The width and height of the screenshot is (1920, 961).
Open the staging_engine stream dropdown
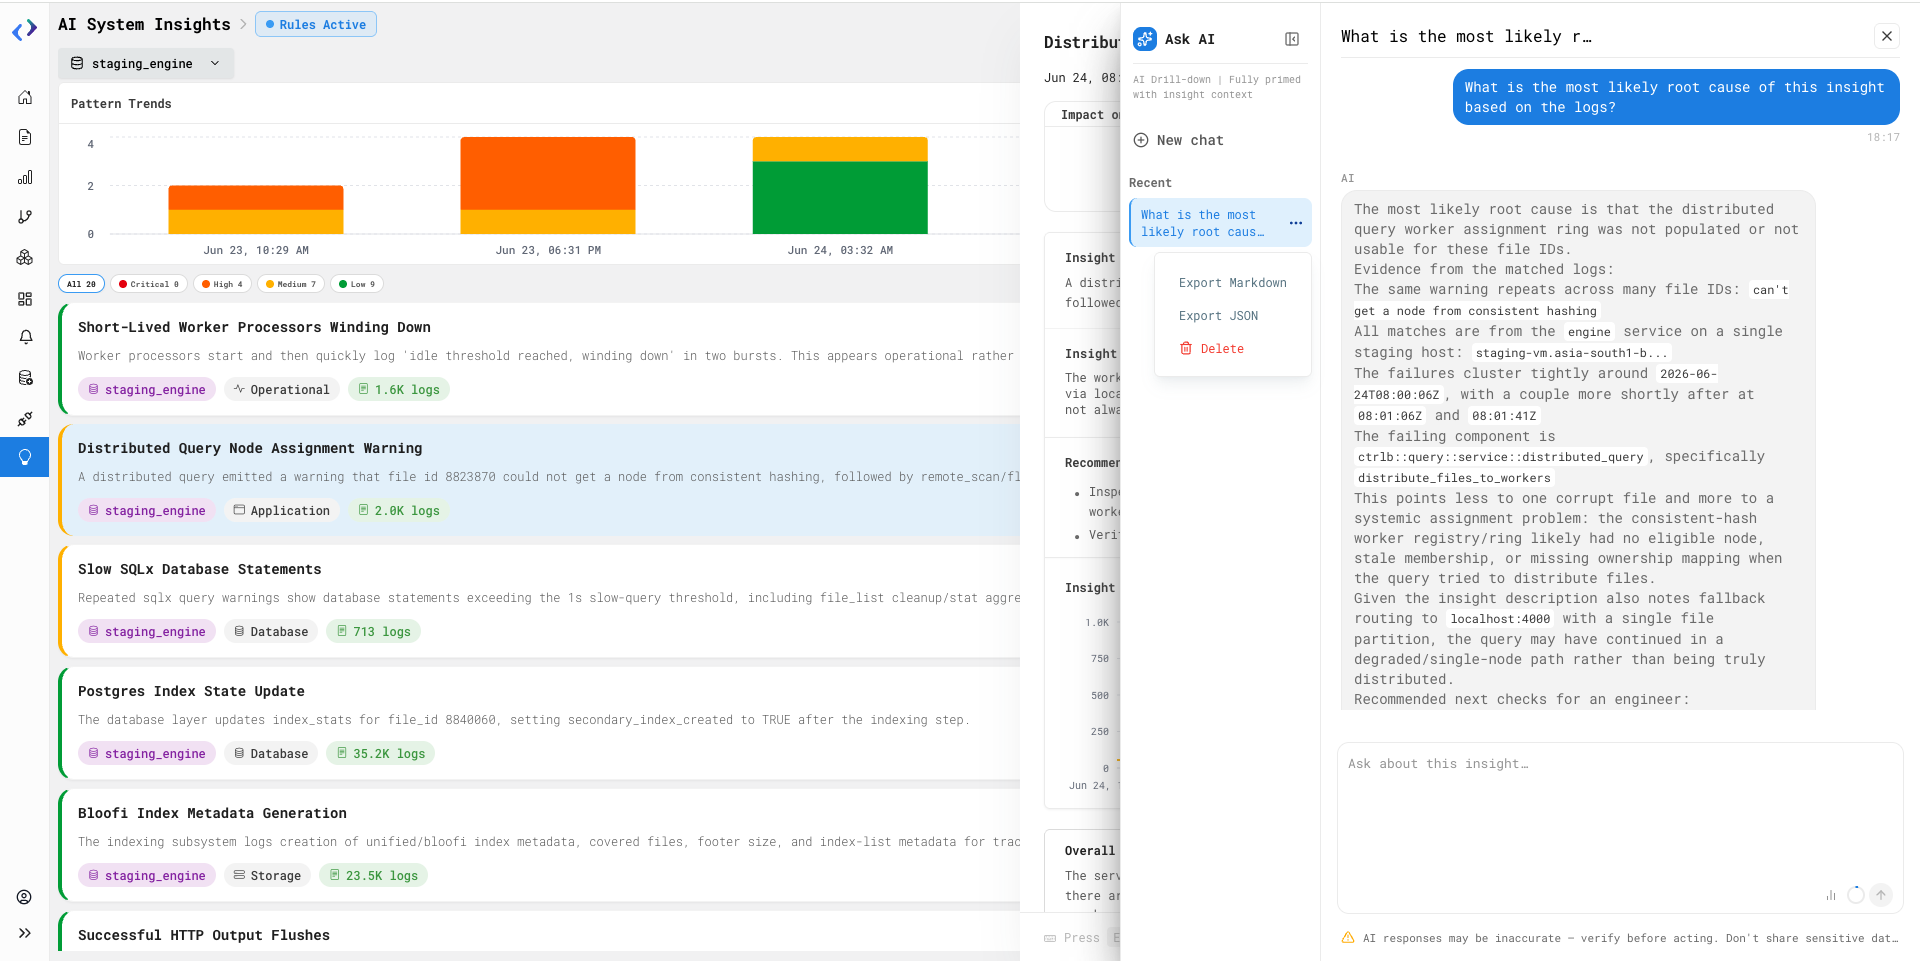[x=146, y=63]
